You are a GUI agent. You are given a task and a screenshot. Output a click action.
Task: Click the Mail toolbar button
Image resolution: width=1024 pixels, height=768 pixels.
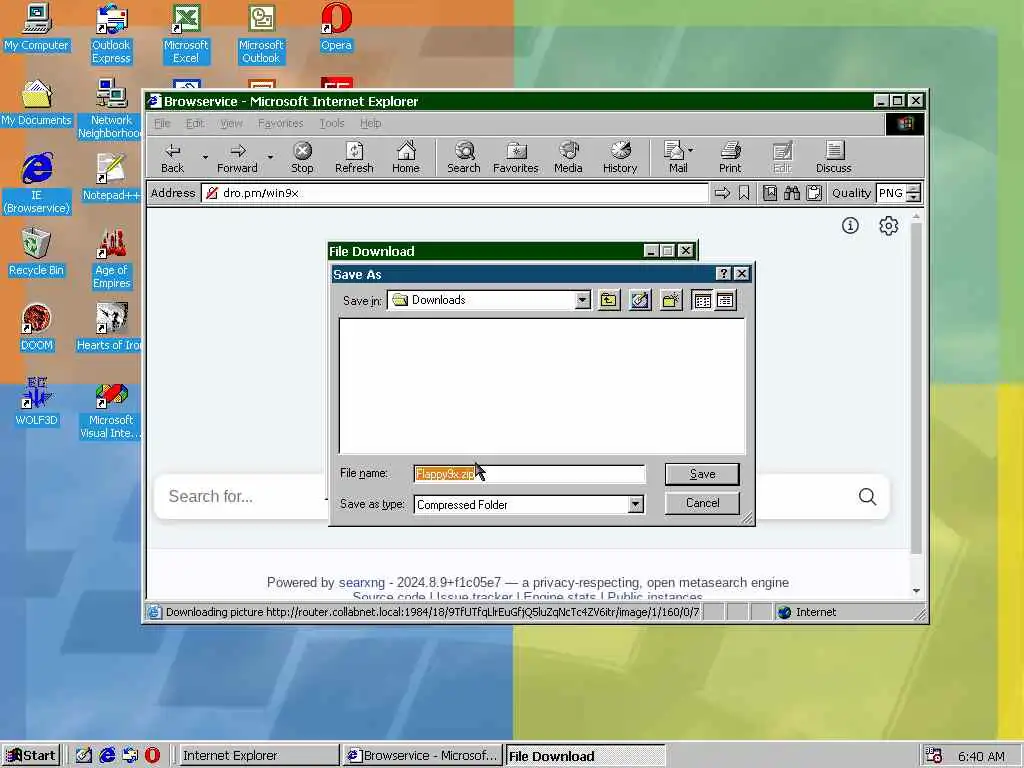[678, 158]
